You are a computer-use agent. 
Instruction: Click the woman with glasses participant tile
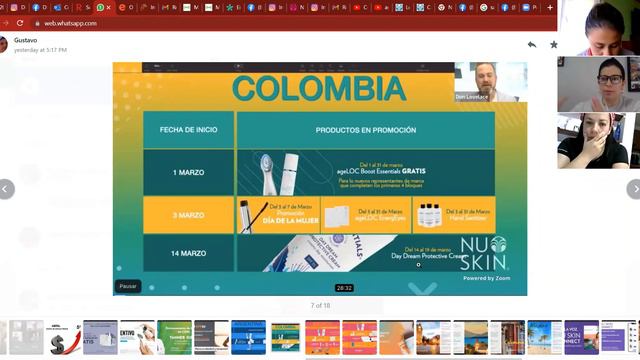598,84
